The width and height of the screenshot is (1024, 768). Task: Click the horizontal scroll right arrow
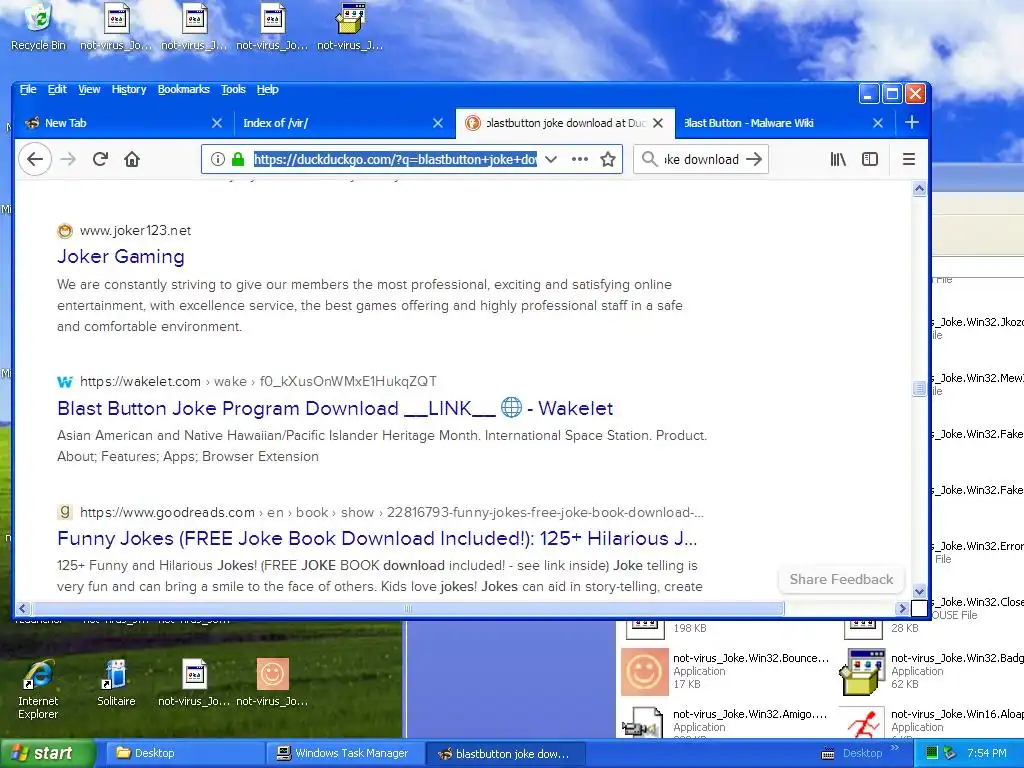coord(903,609)
